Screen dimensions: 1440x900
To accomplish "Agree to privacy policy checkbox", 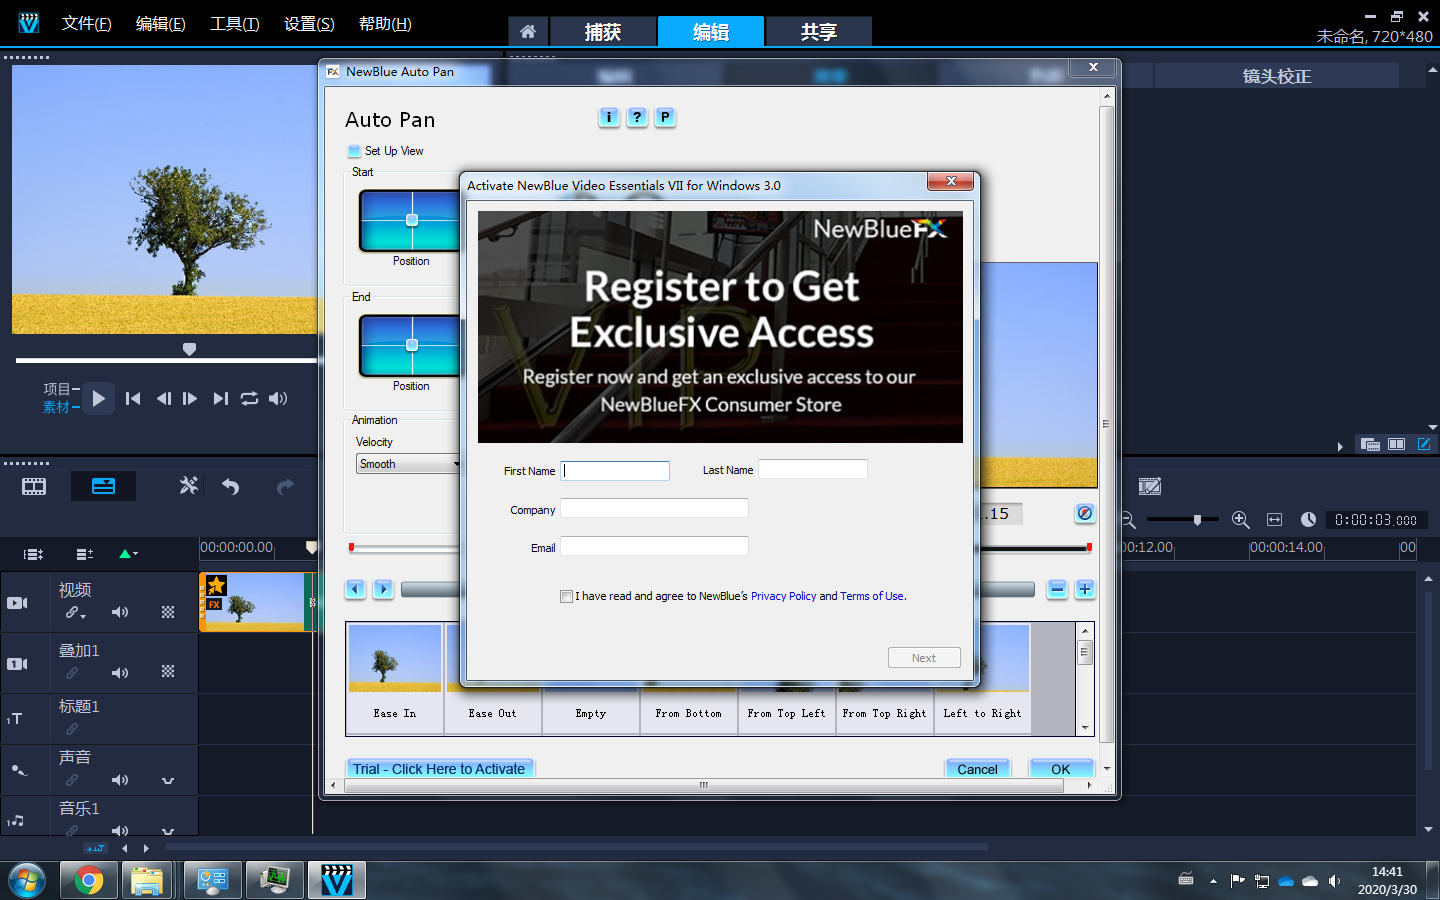I will click(566, 596).
